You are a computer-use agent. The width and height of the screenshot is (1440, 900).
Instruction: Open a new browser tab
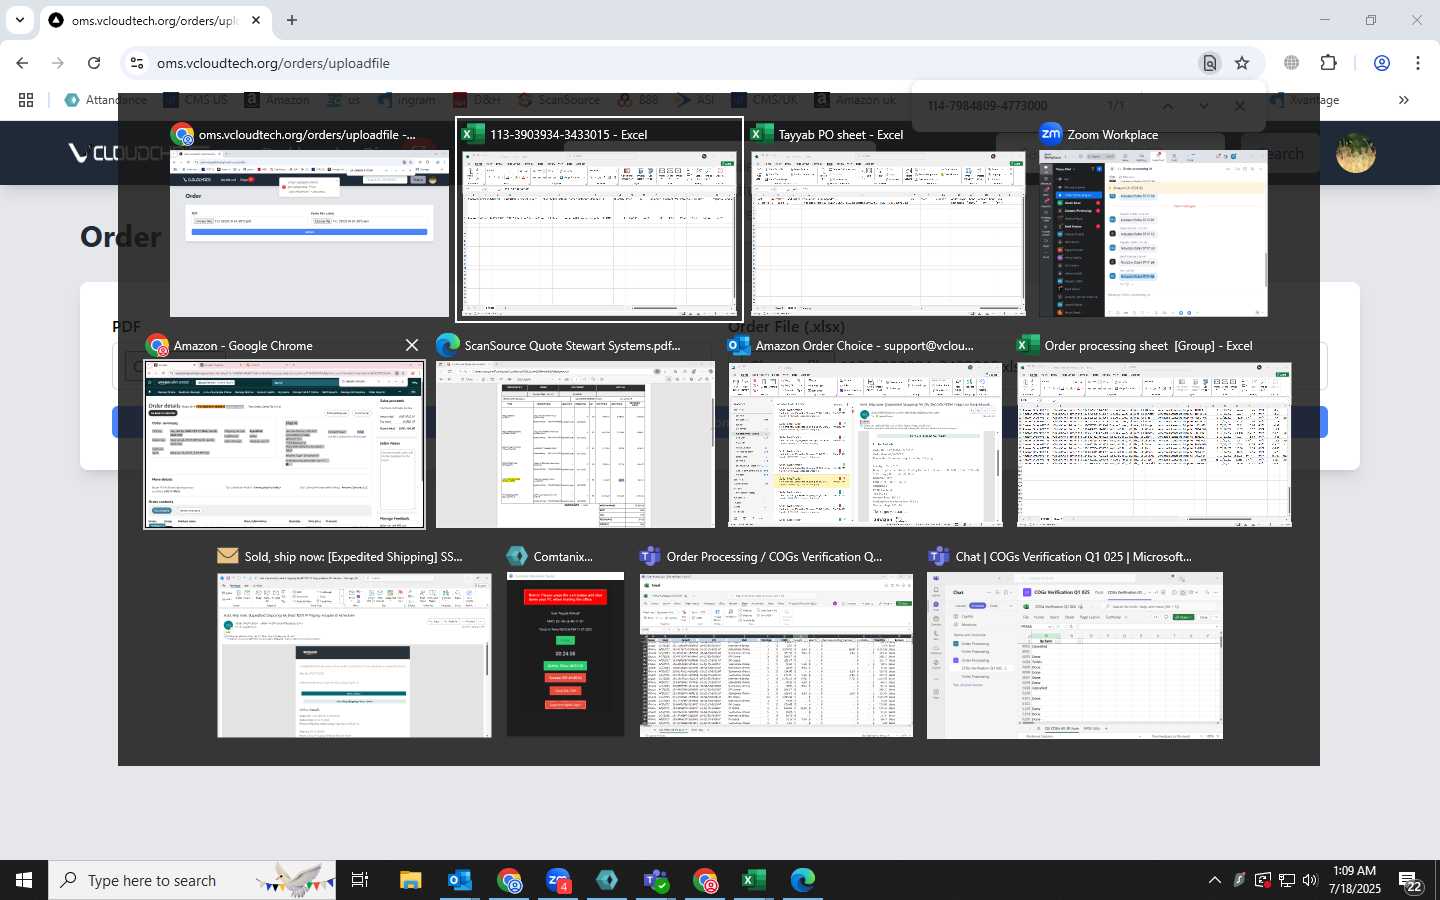click(x=292, y=20)
